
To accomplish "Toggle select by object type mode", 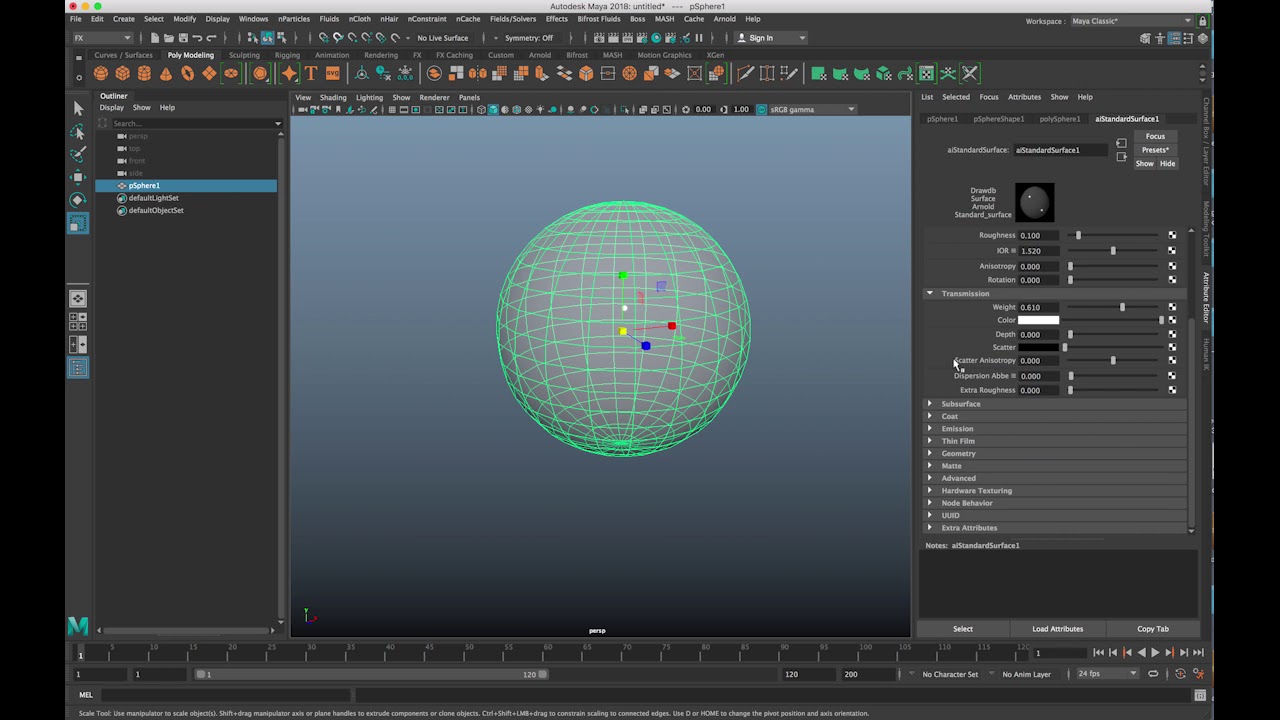I will 267,38.
